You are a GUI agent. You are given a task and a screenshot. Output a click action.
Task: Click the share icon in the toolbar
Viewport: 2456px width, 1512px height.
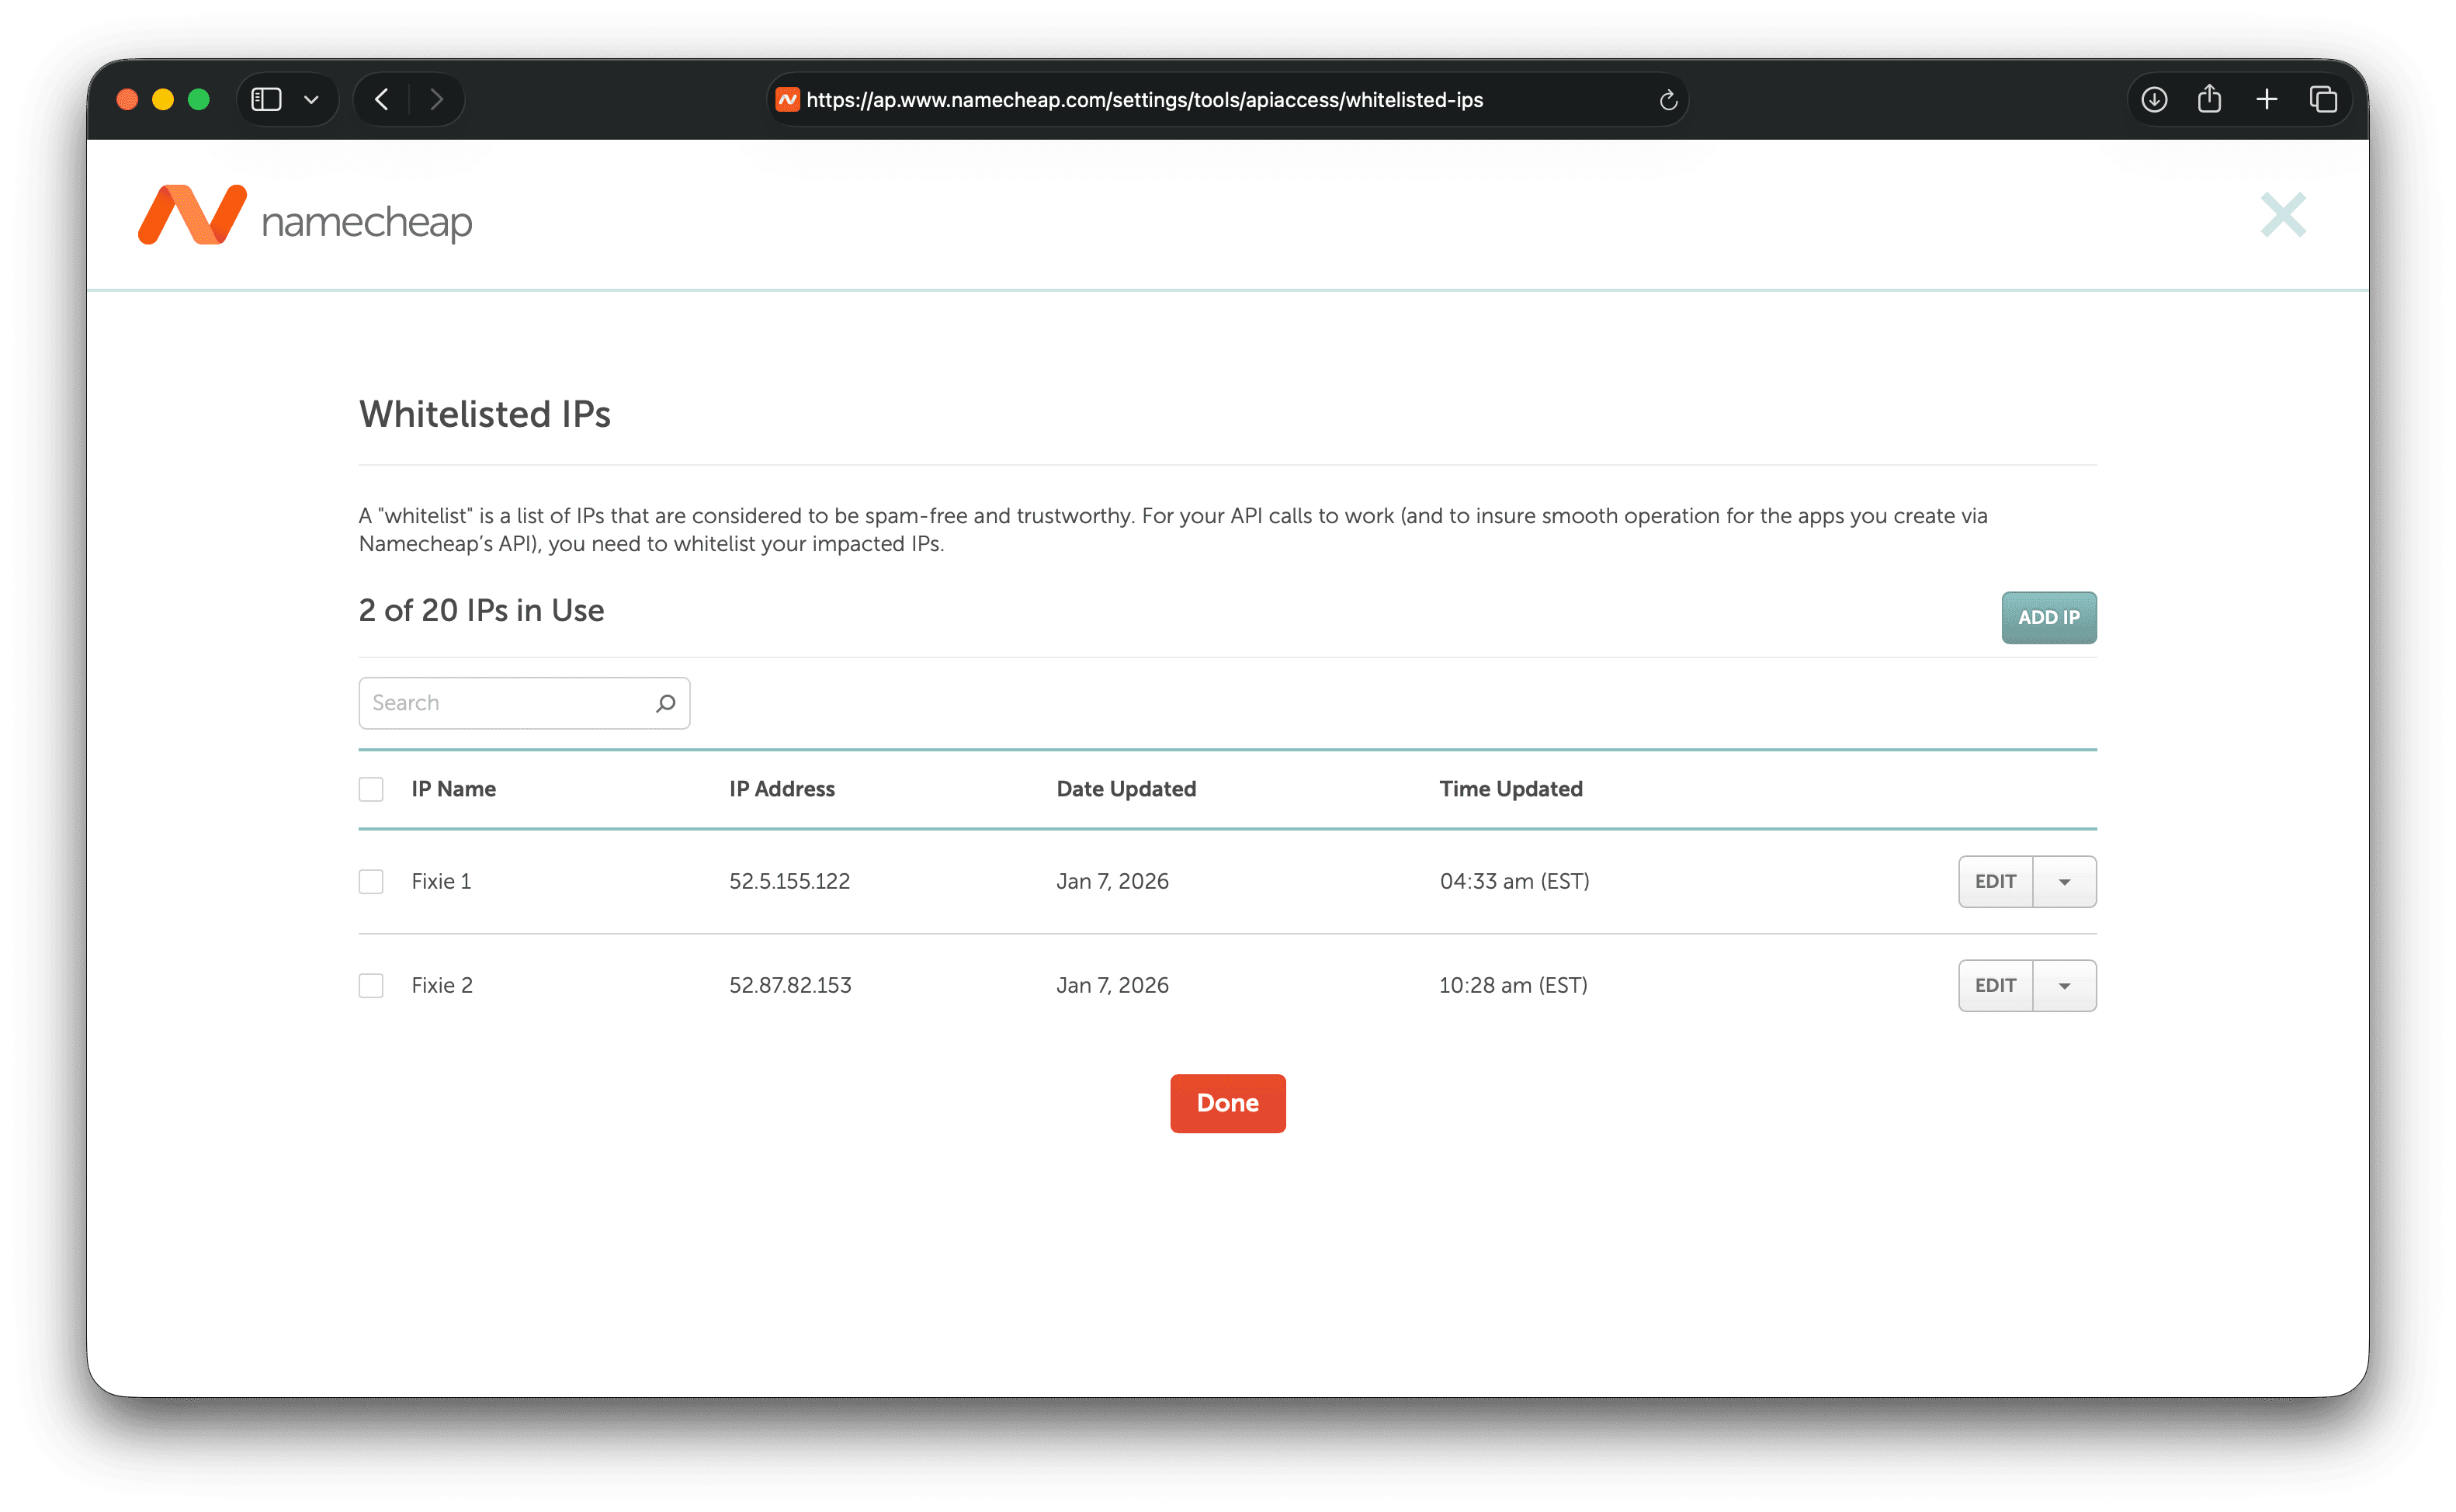tap(2211, 99)
